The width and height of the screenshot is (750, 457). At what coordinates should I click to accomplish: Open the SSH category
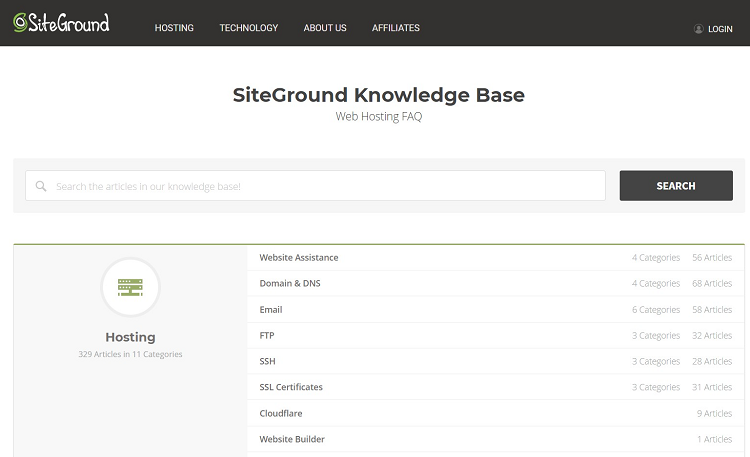pos(267,361)
